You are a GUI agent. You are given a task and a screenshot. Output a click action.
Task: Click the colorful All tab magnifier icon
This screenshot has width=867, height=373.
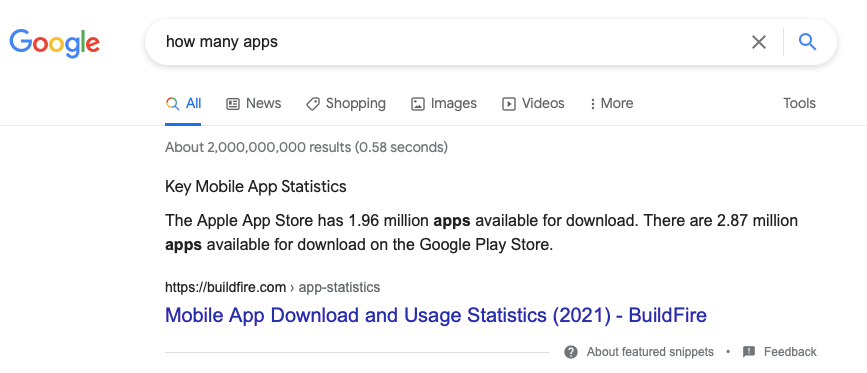173,104
